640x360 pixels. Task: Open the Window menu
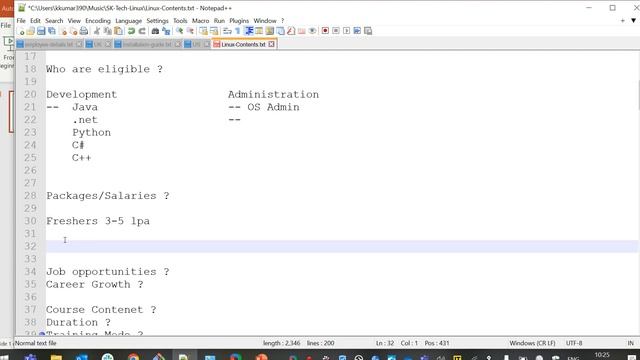[x=265, y=21]
